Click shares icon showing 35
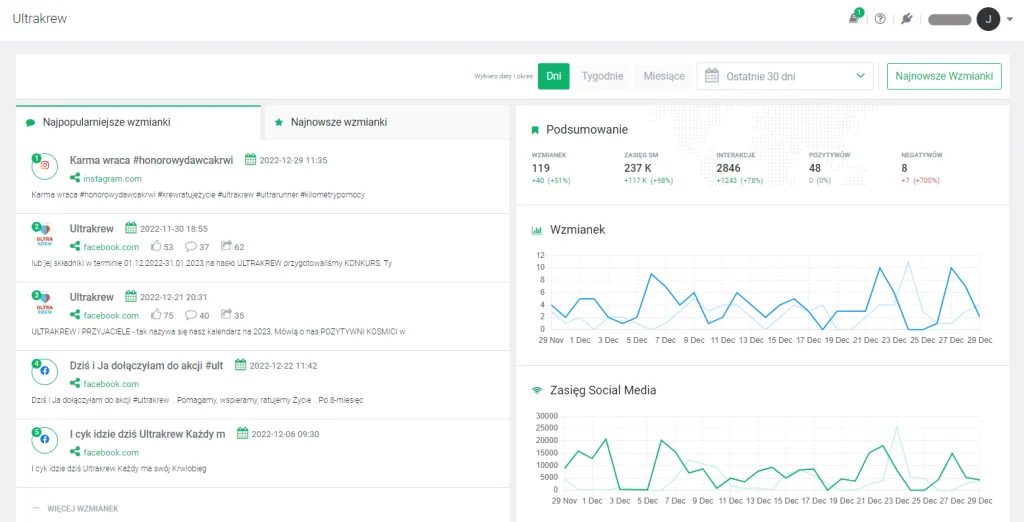This screenshot has width=1024, height=522. click(226, 315)
